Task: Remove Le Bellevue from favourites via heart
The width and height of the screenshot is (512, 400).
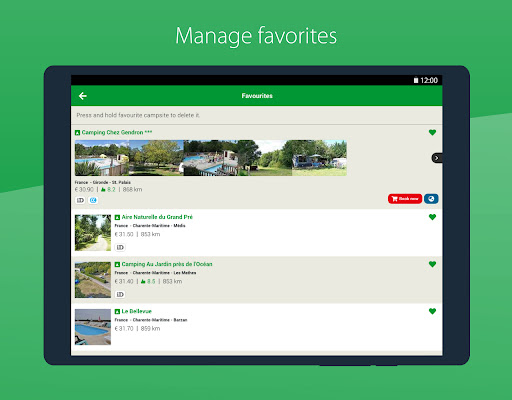Action: click(432, 311)
